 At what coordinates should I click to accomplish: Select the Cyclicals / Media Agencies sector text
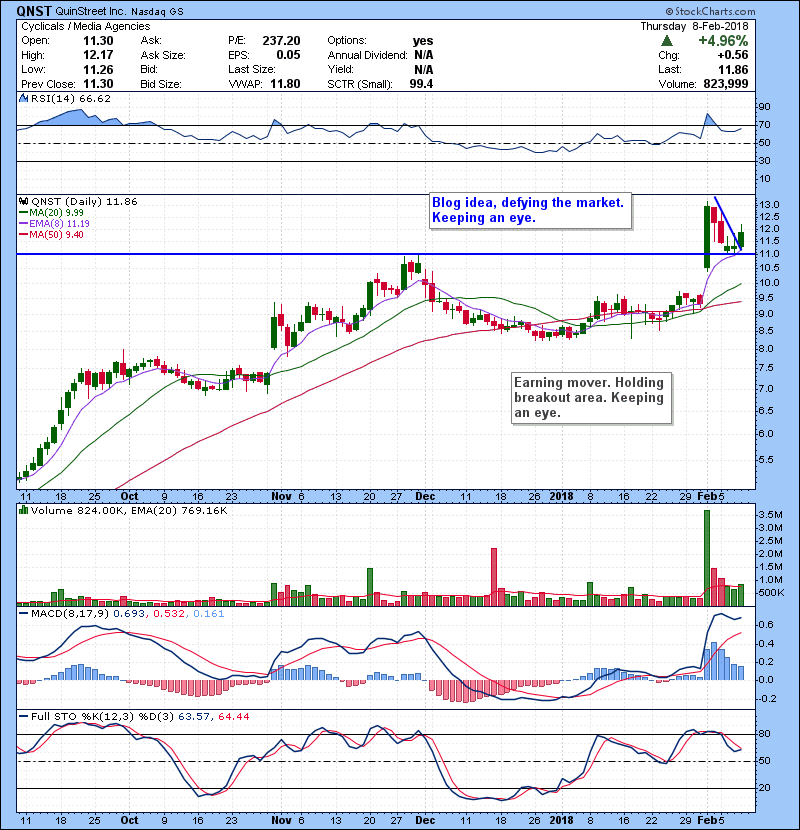[x=86, y=26]
